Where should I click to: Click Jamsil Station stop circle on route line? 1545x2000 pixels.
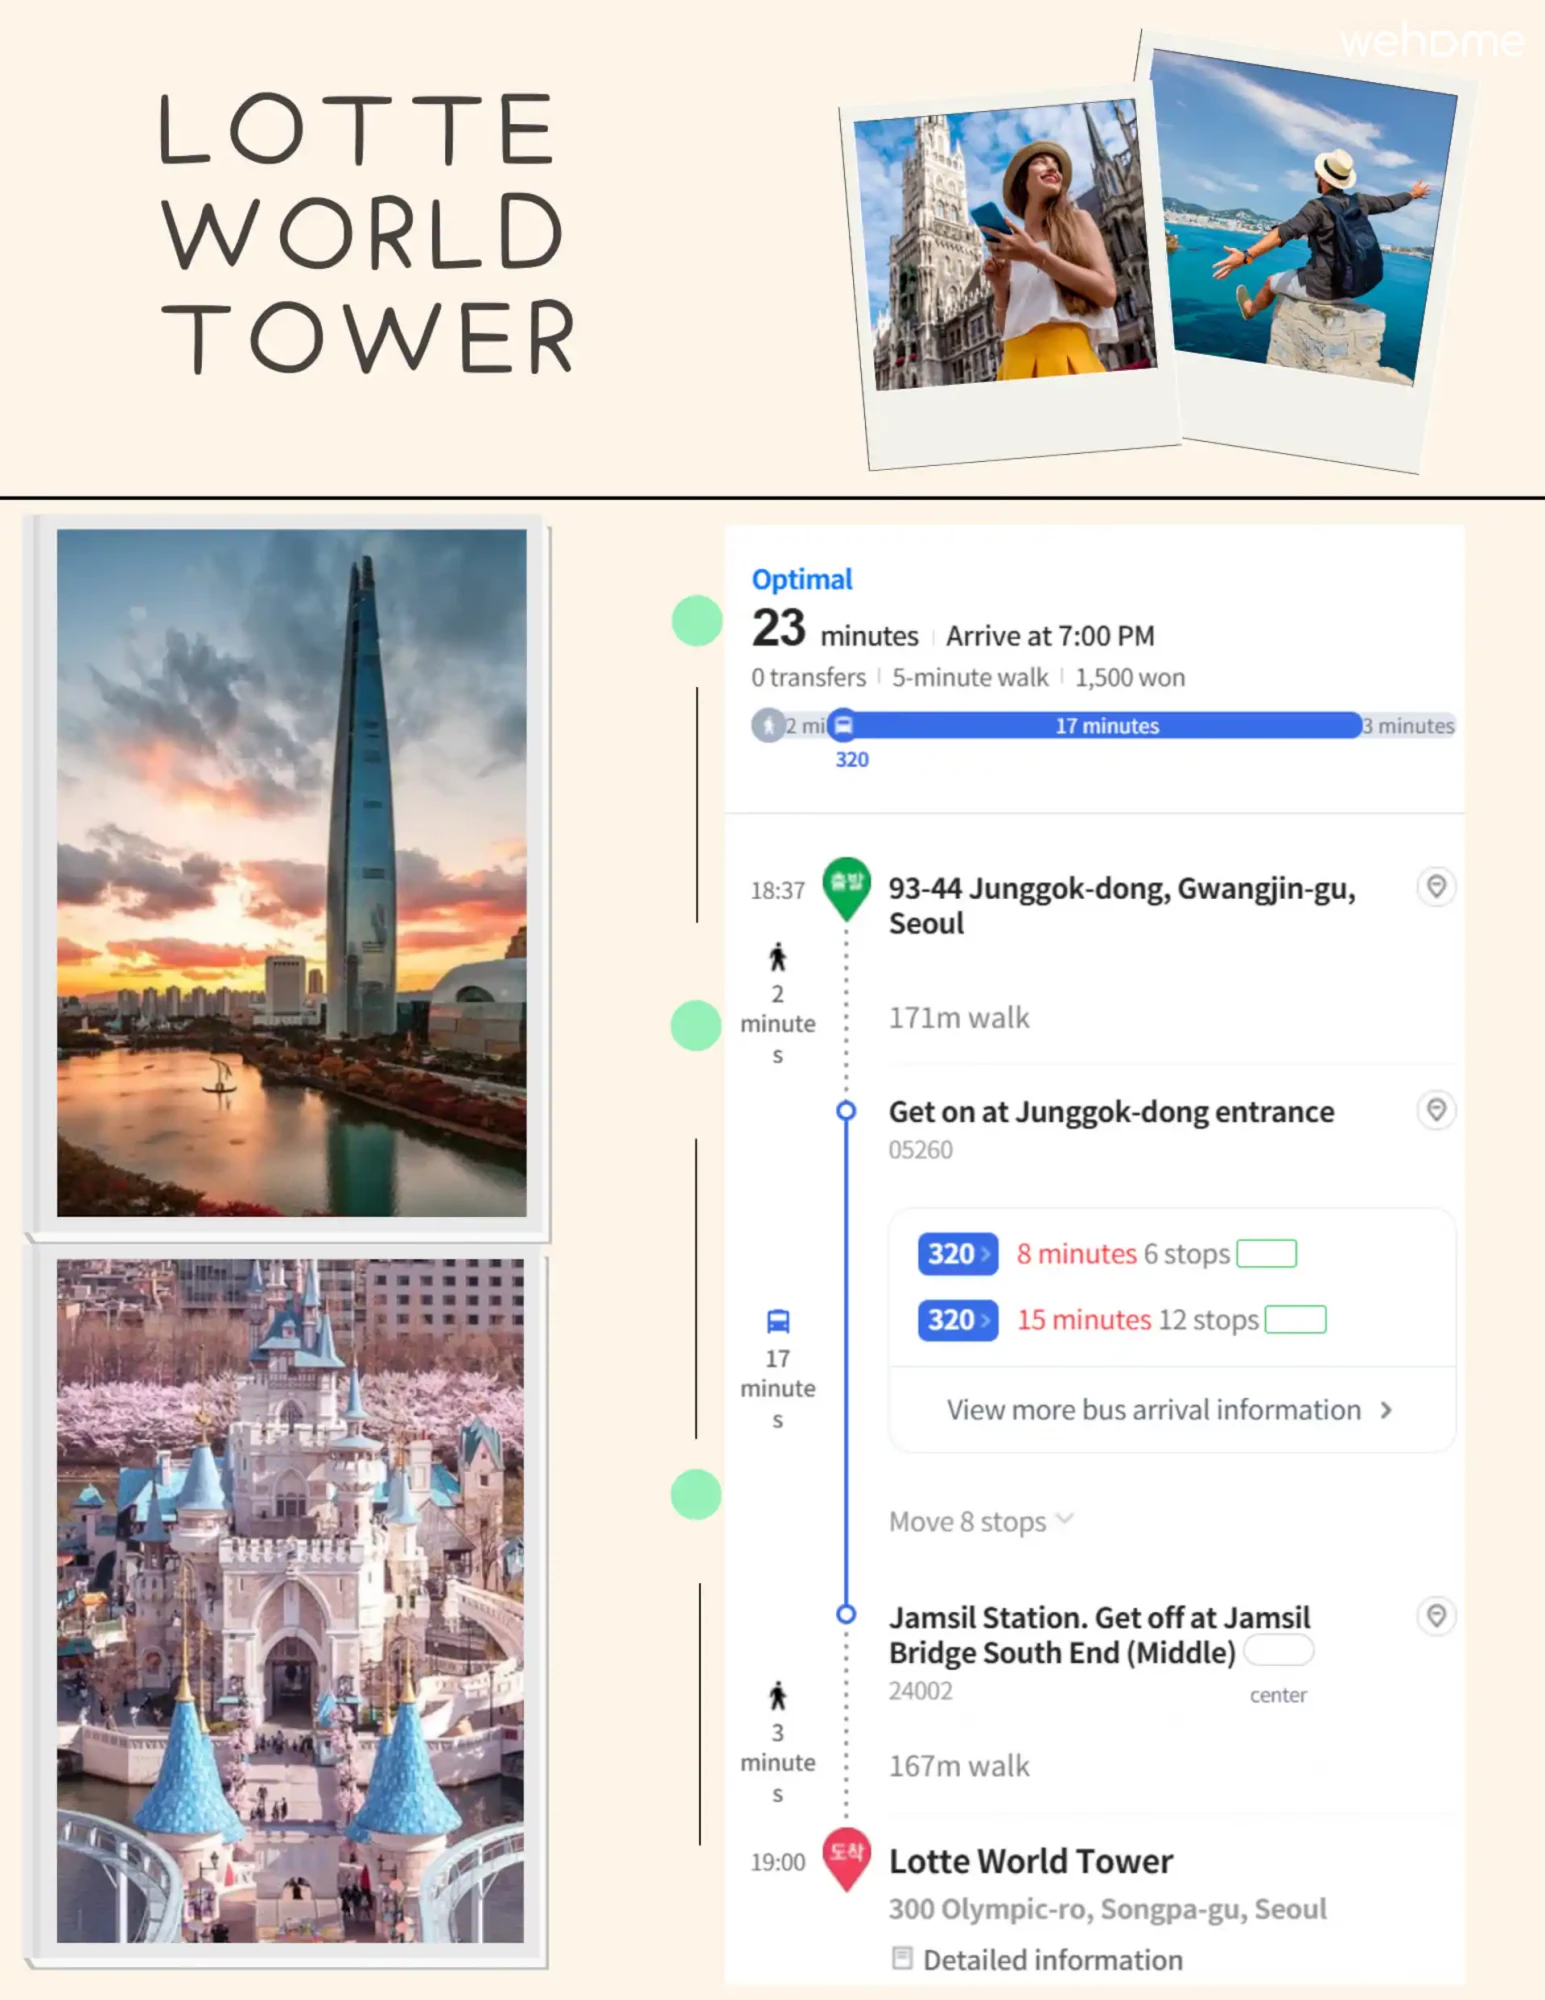click(x=846, y=1614)
